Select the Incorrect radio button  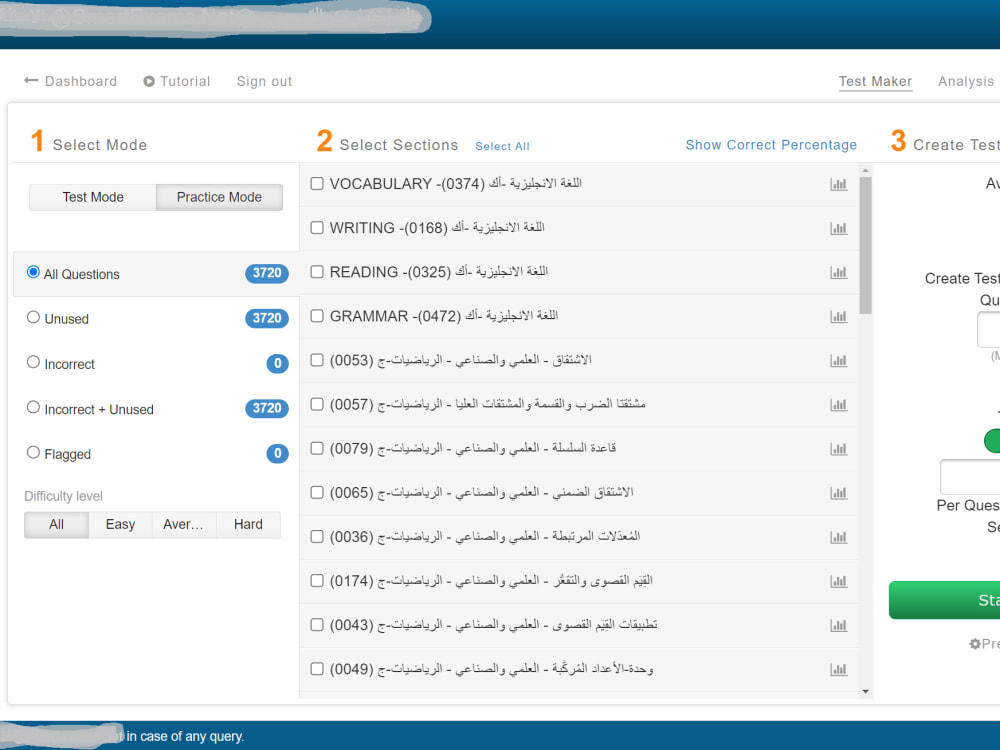coord(33,362)
